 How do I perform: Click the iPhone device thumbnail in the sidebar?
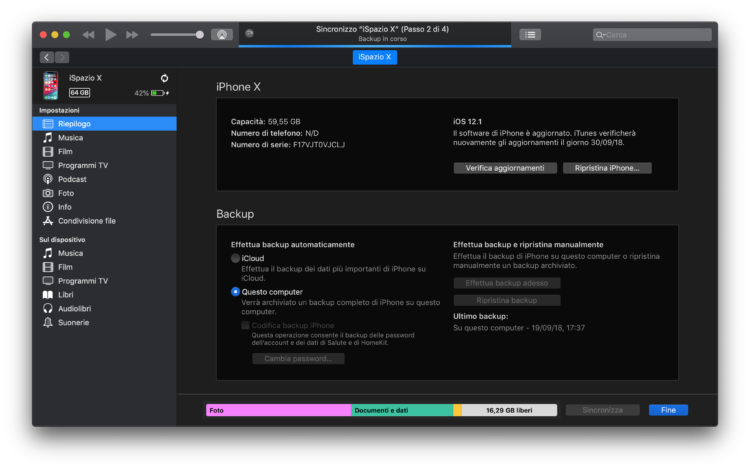coord(50,85)
